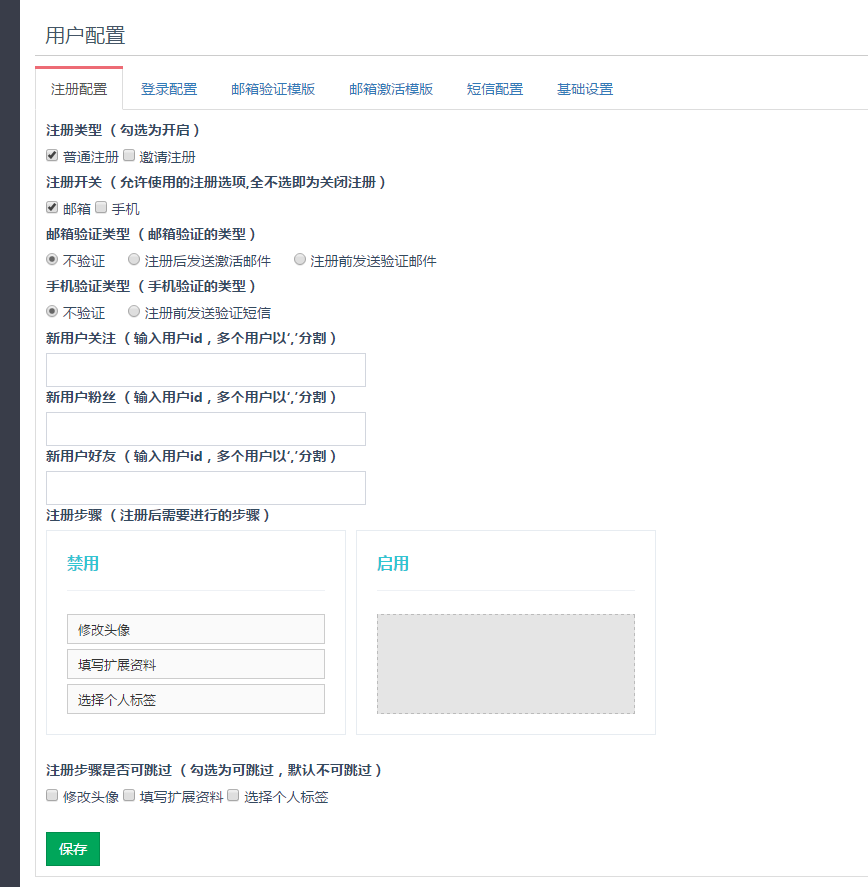Focus the 新用户关注 input field

(206, 370)
